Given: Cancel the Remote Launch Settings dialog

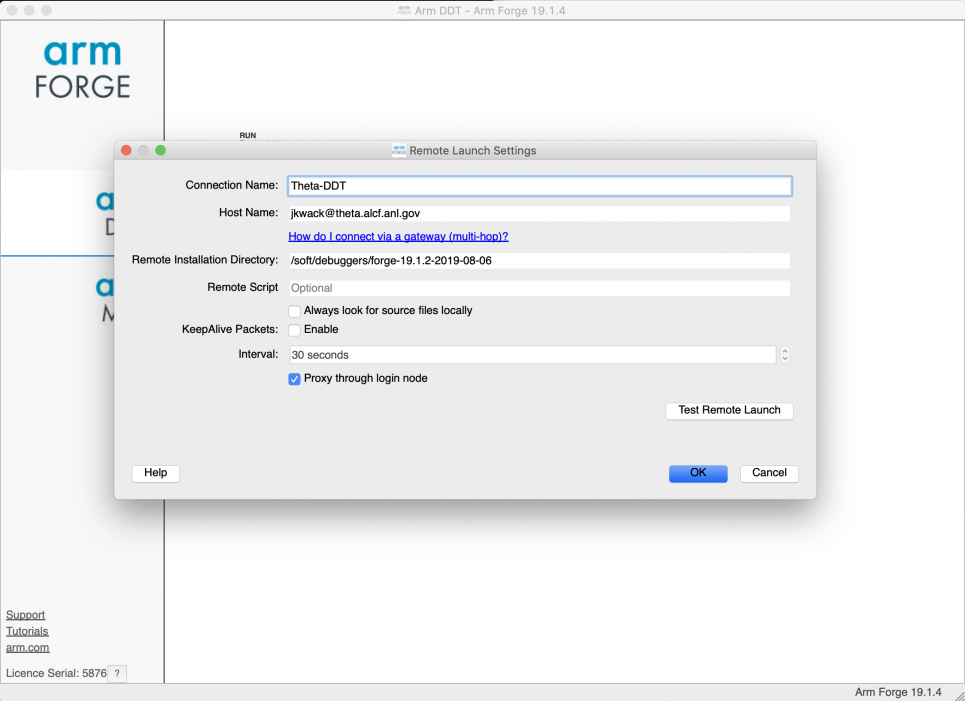Looking at the screenshot, I should 769,473.
